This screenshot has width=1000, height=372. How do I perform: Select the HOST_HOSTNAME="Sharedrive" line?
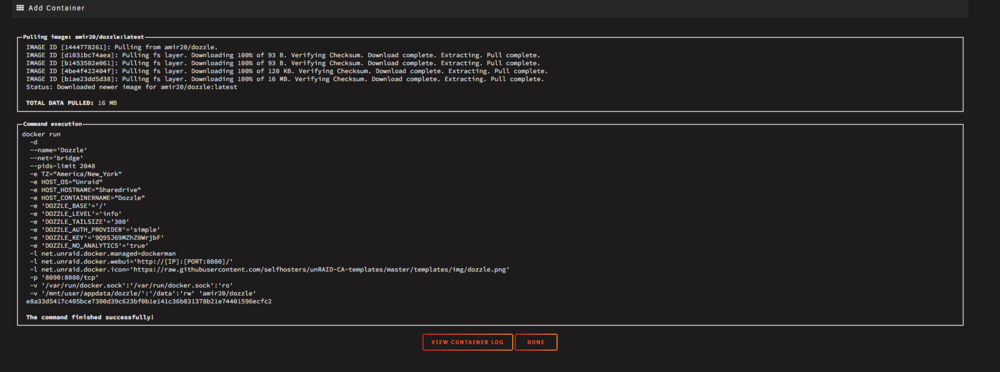[85, 190]
